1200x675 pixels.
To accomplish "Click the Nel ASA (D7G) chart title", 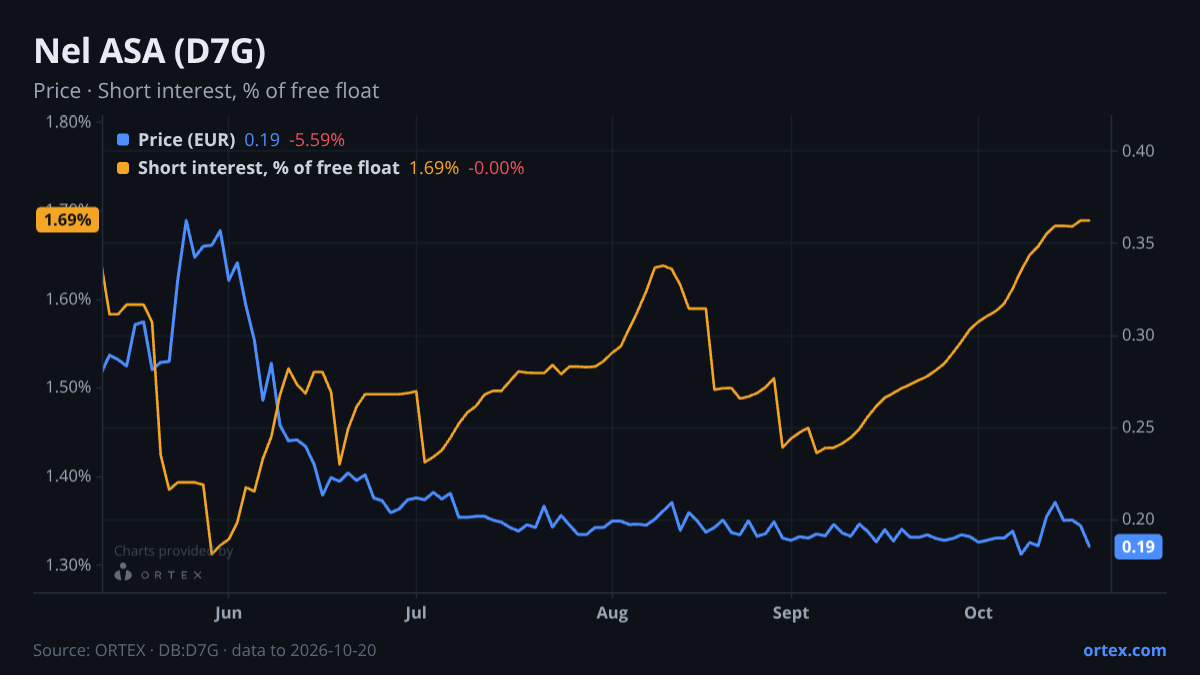I will coord(149,51).
